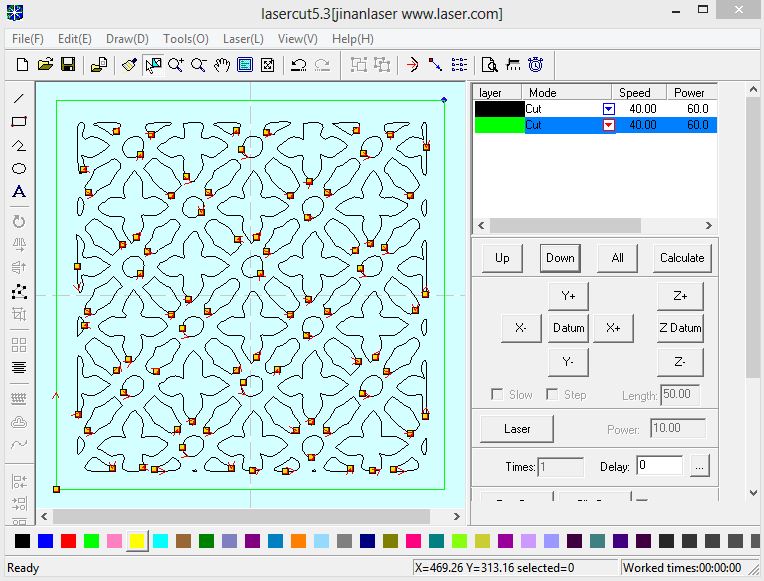The image size is (764, 581).
Task: Open the mode dropdown for the green layer
Action: click(x=609, y=125)
